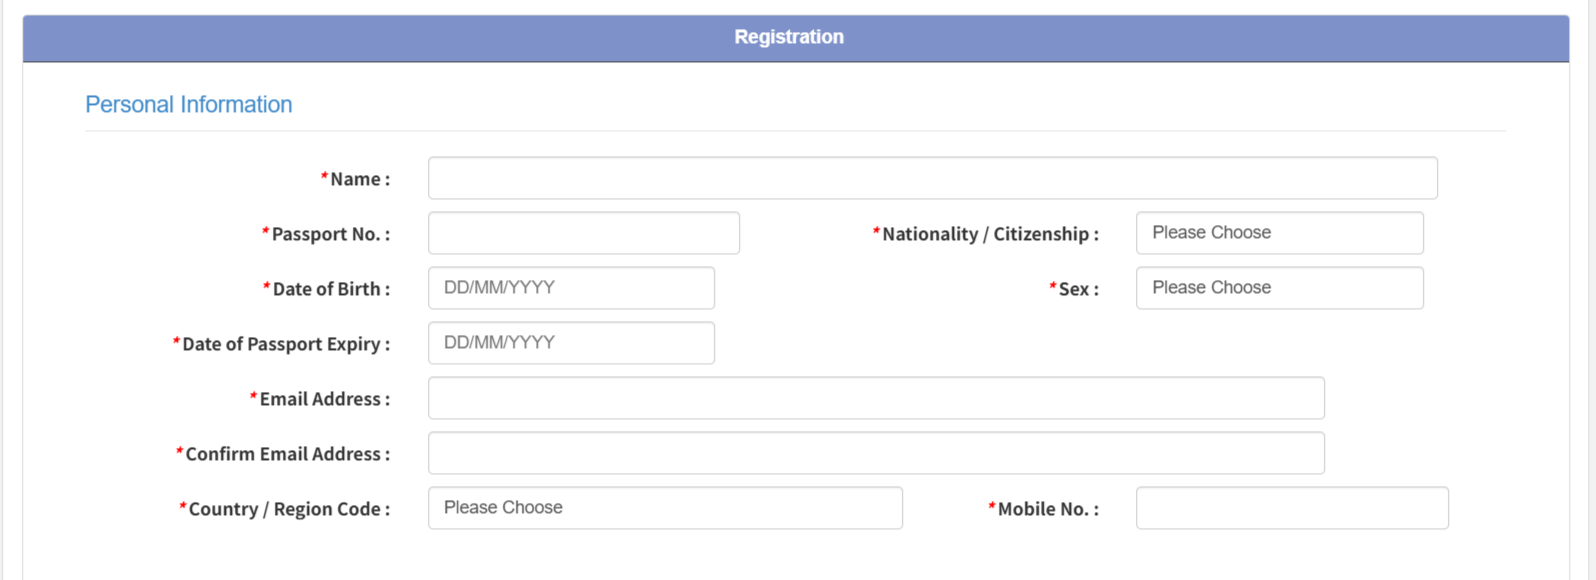1596x580 pixels.
Task: Click the Mobile No. input field
Action: click(x=1291, y=508)
